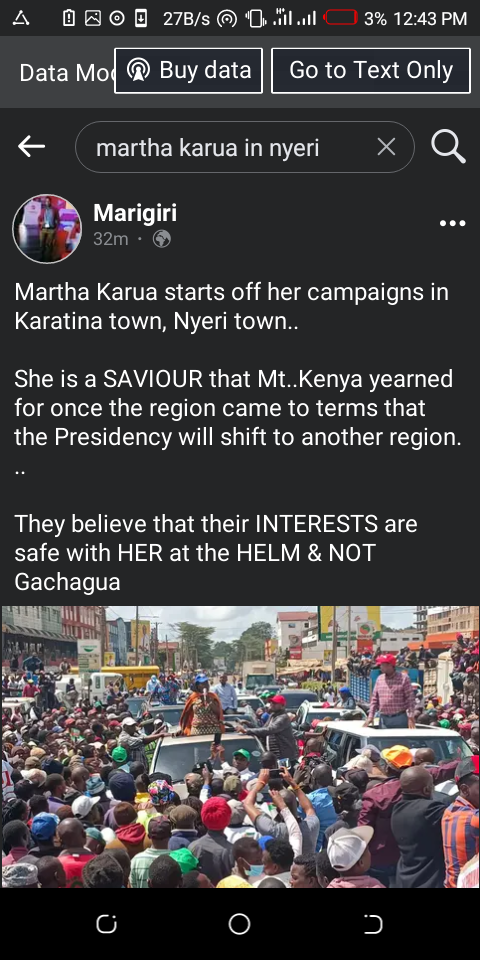Tap the post text about Martha Karua
The image size is (480, 960).
(239, 437)
